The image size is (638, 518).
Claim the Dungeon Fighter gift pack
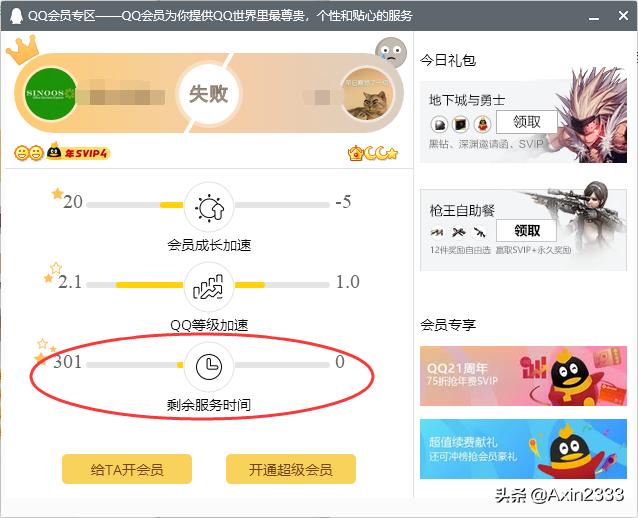pos(527,122)
